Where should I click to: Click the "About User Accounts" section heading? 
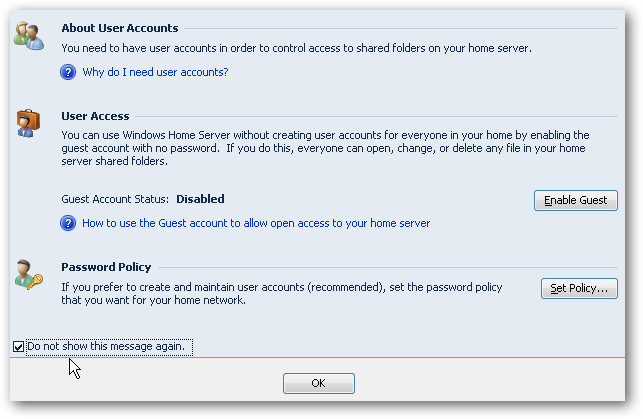[x=120, y=28]
